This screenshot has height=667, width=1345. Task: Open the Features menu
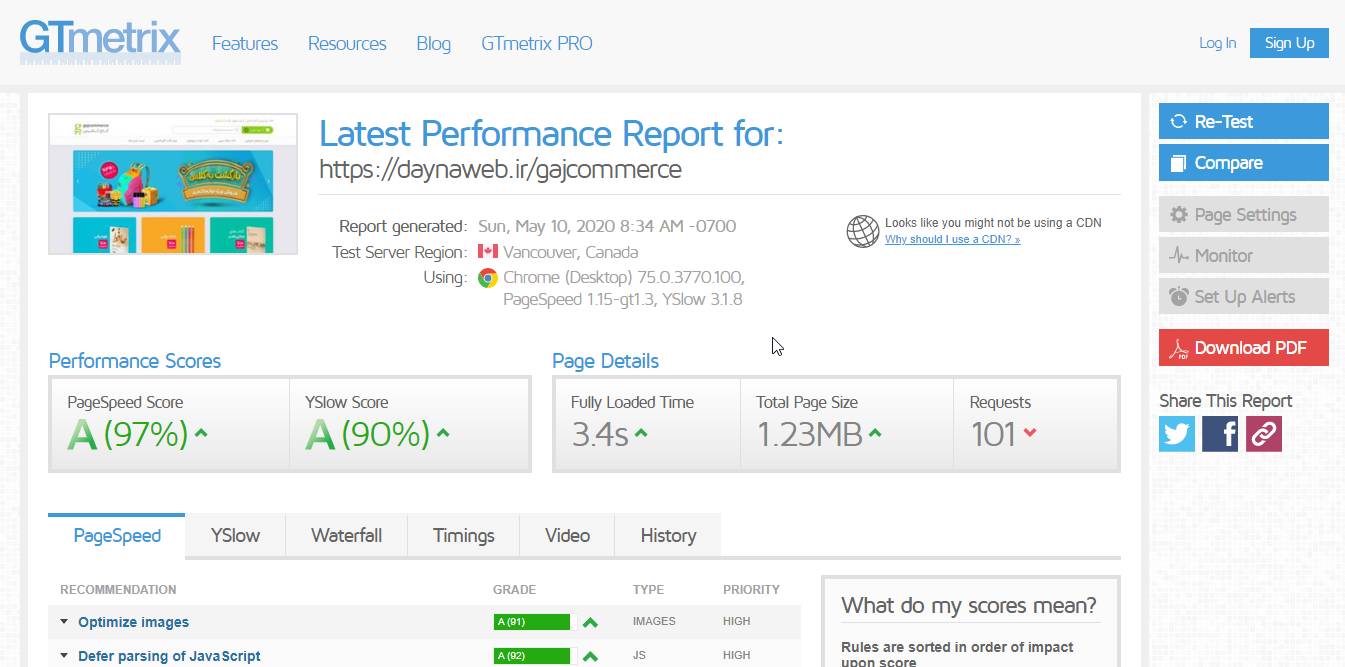pos(245,44)
